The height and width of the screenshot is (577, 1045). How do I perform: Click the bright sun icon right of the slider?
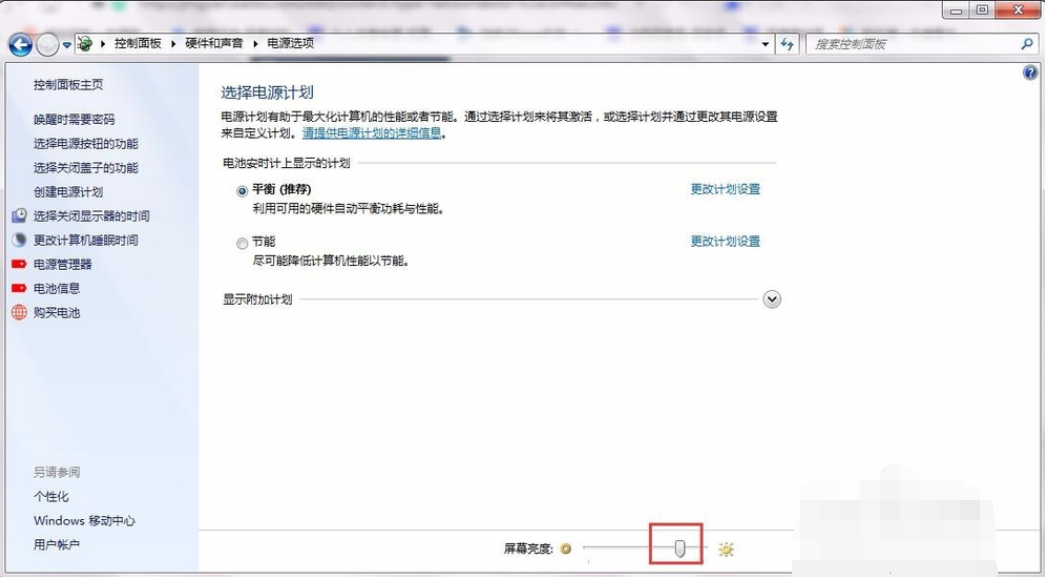725,548
